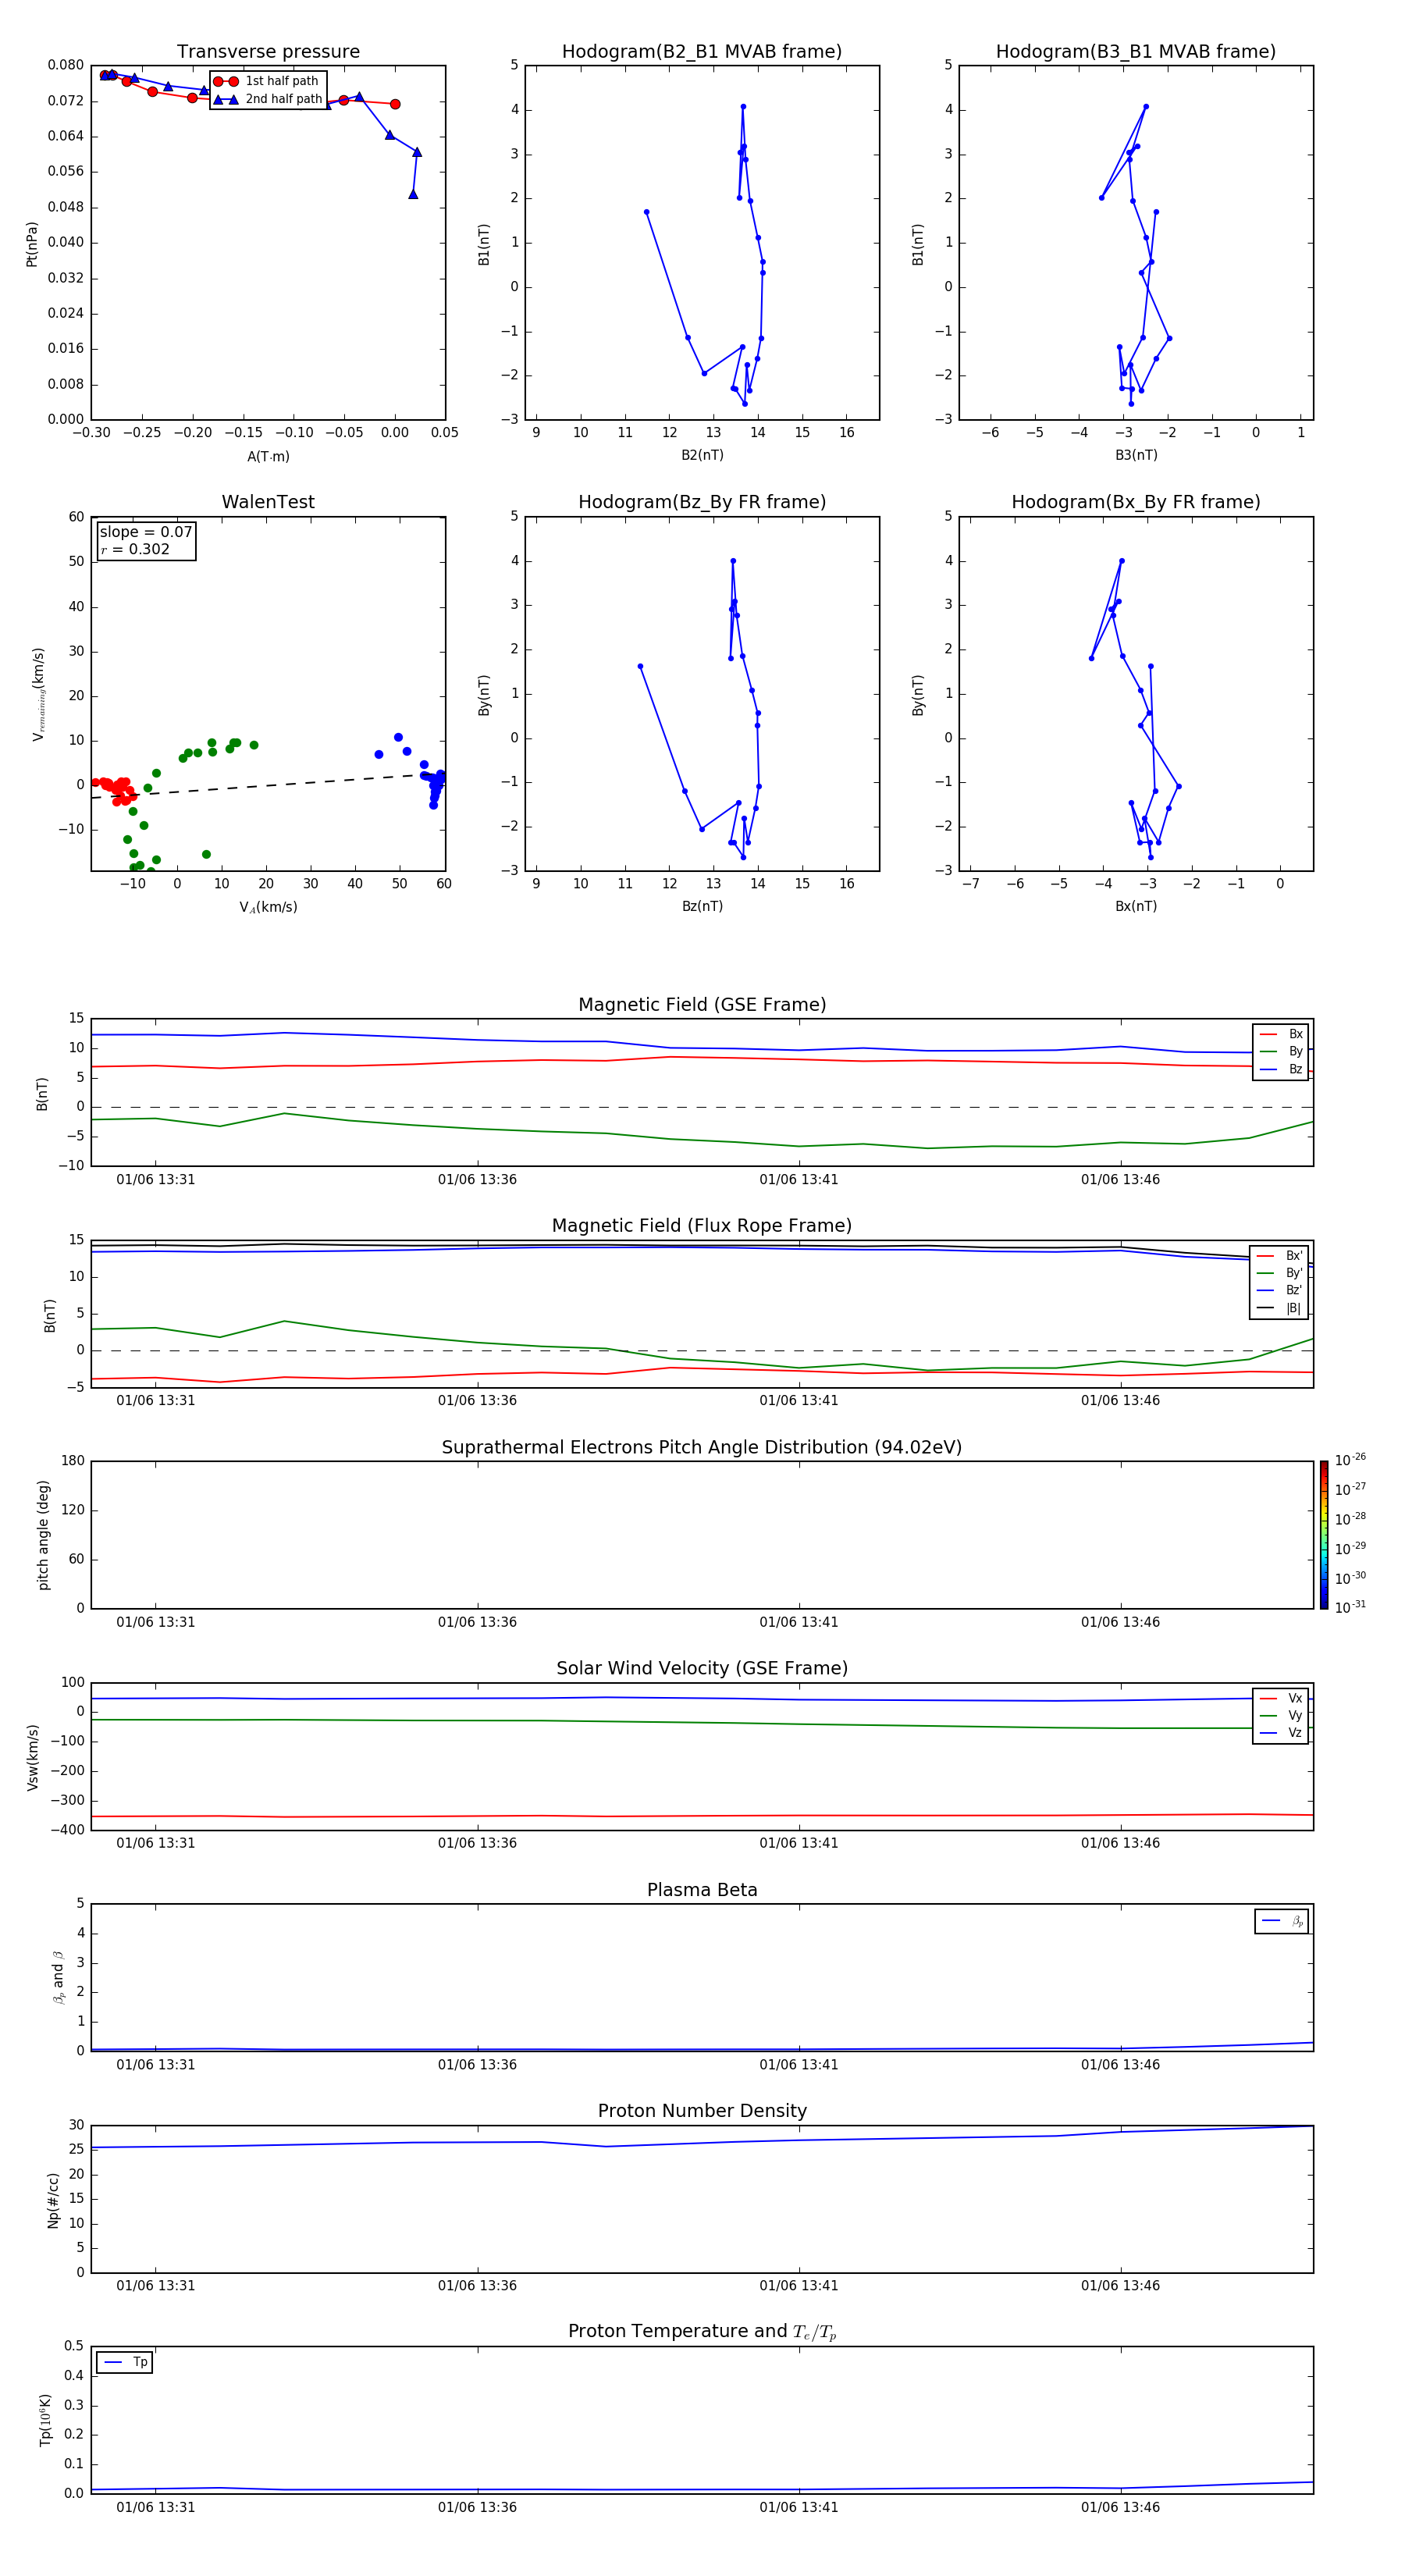Image resolution: width=1405 pixels, height=2576 pixels.
Task: Click the 'Bx' legend entry in GSE panel
Action: [x=1281, y=1034]
